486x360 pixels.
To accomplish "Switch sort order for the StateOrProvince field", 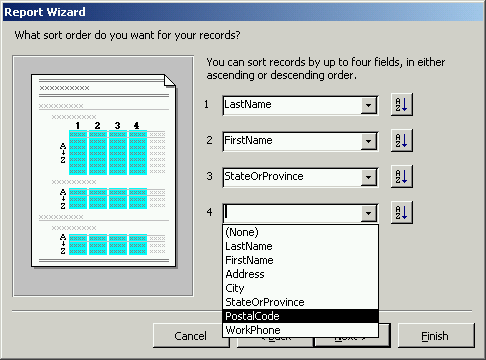I will point(402,177).
